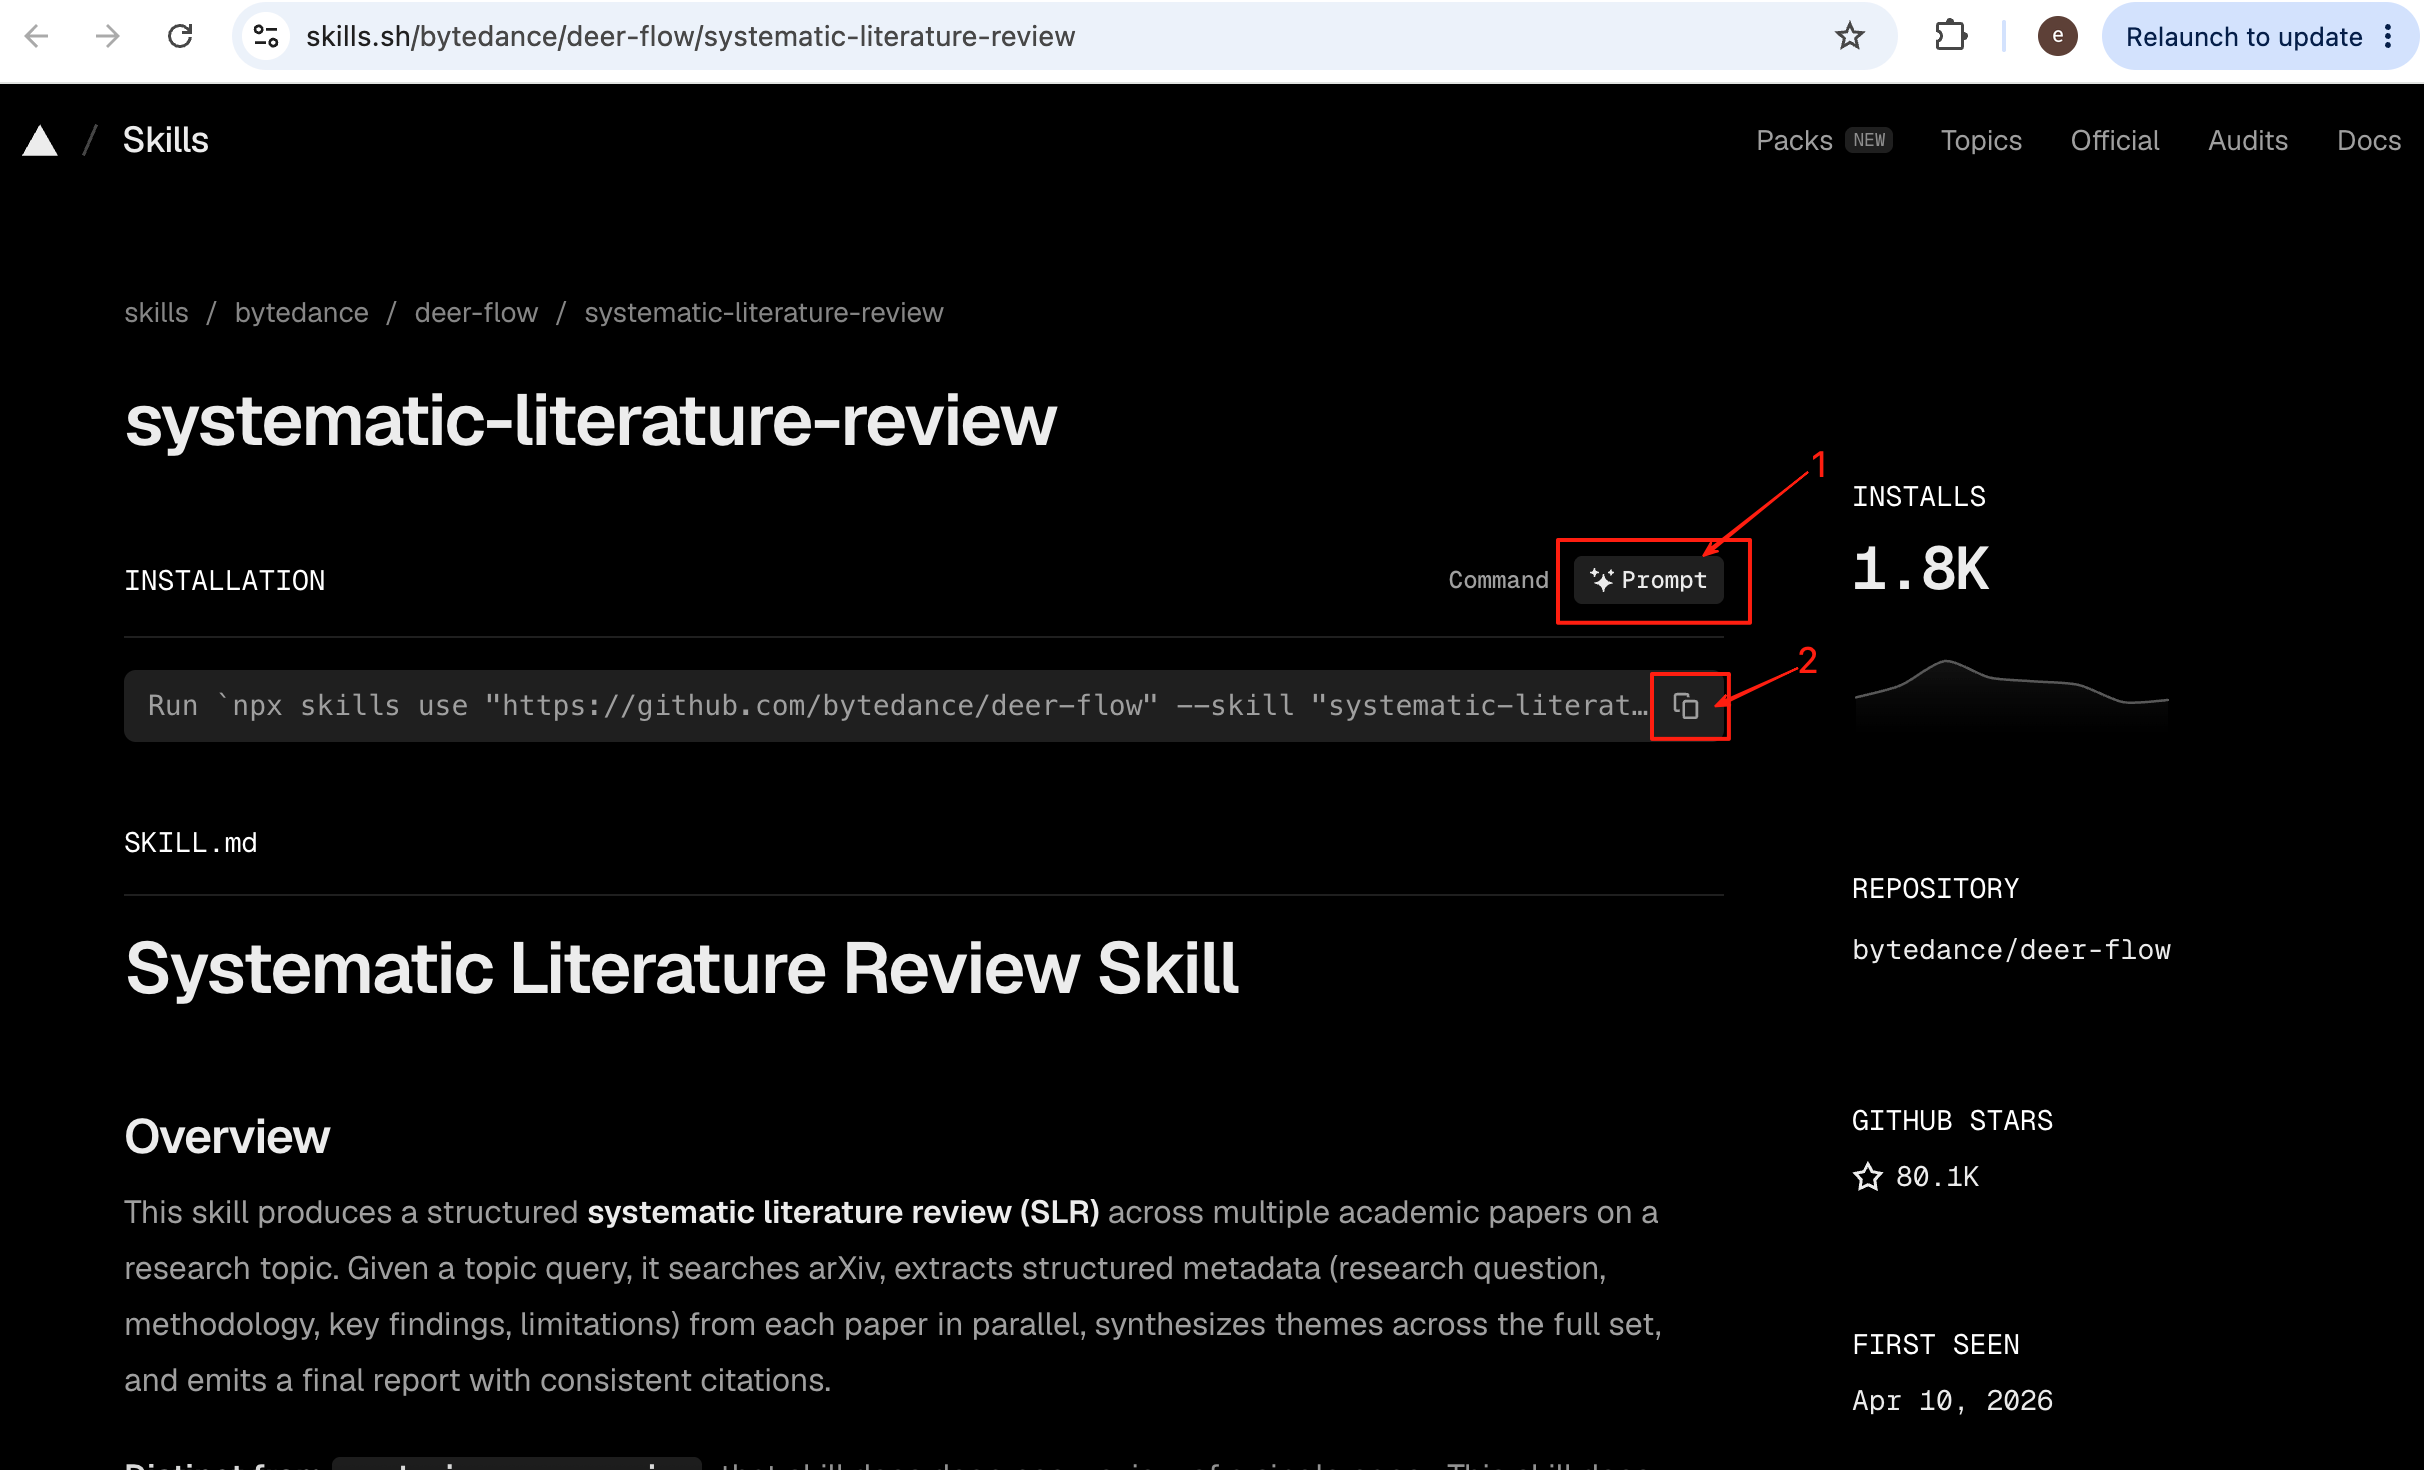
Task: Open the bytedance/deer-flow repository link
Action: pos(2011,950)
